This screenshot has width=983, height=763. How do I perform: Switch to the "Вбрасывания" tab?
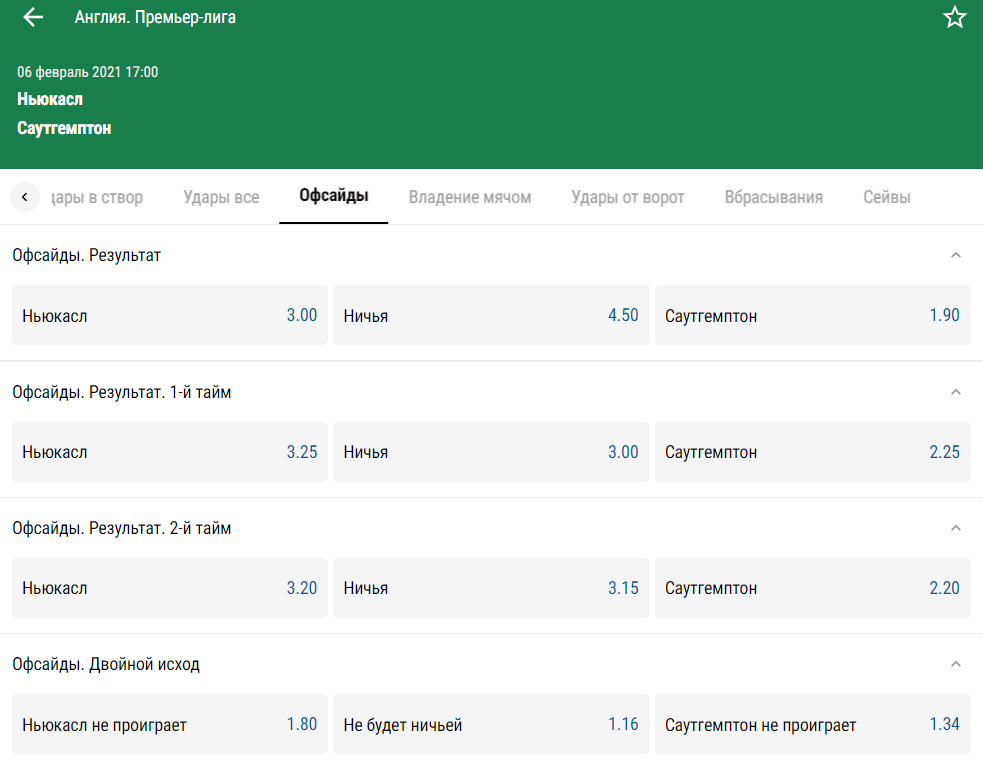point(774,197)
